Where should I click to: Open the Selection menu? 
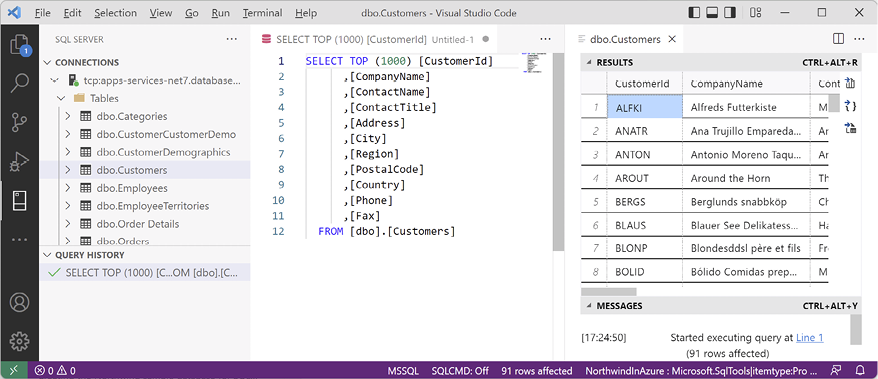[115, 13]
